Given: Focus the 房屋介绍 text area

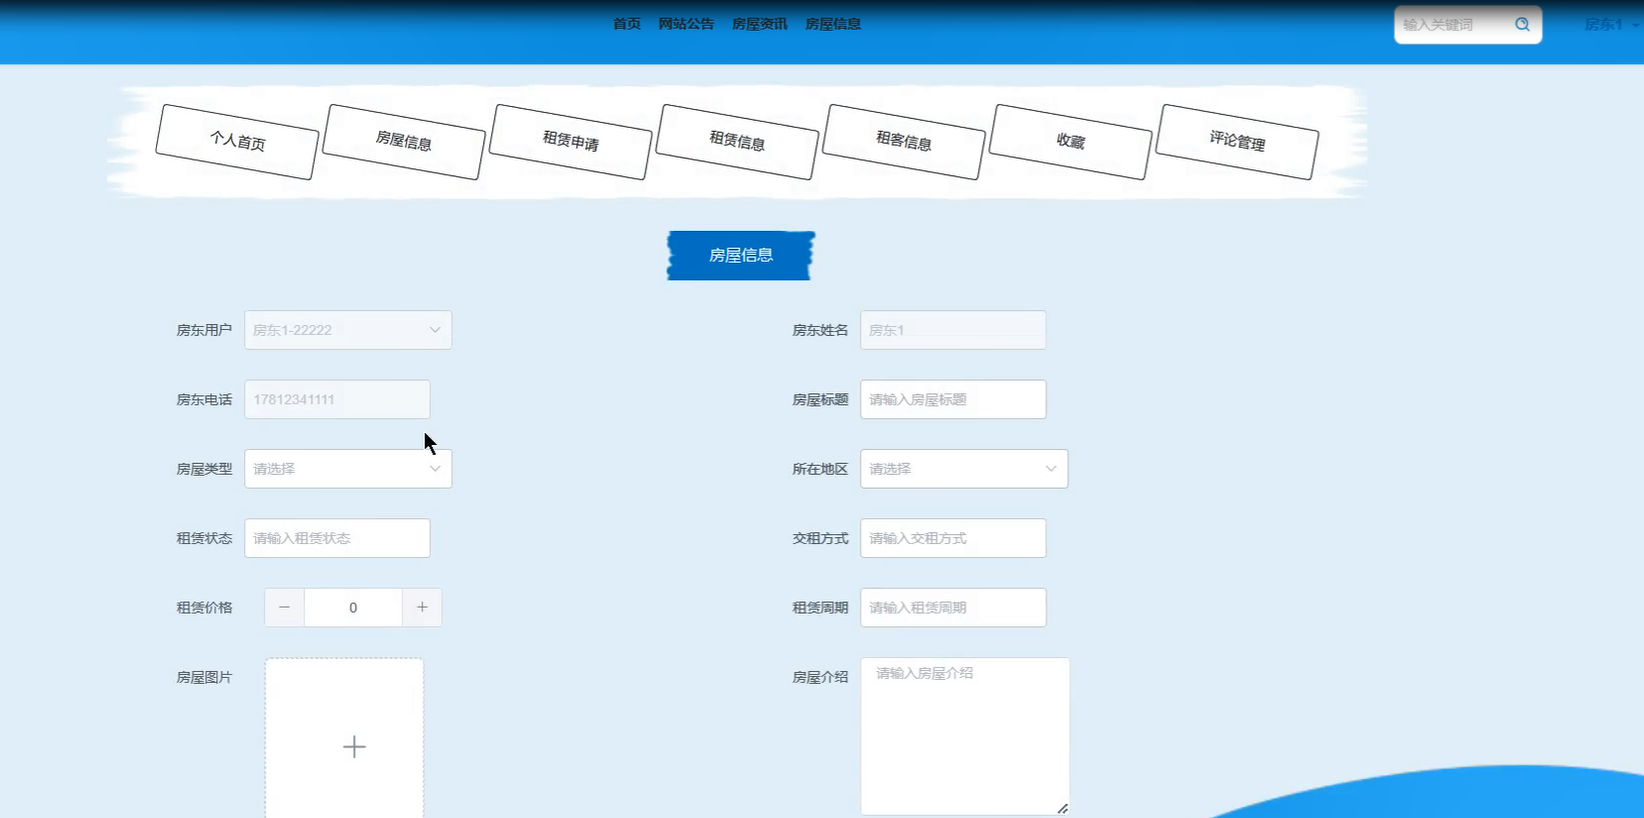Looking at the screenshot, I should (965, 736).
